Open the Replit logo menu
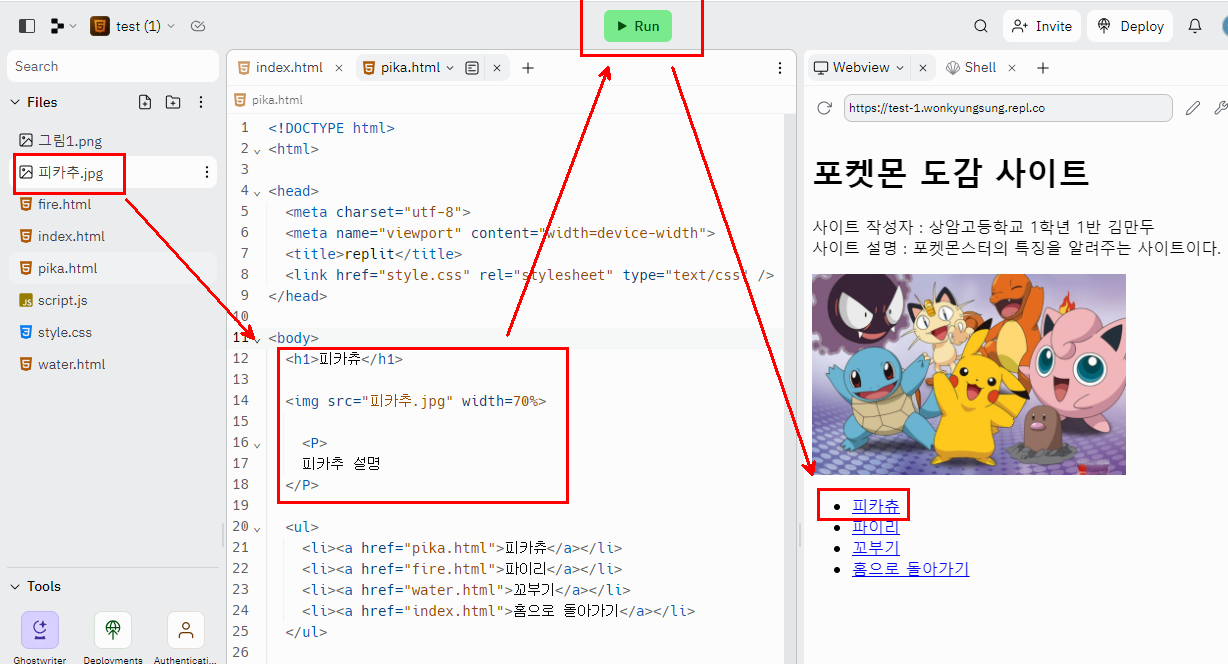Image resolution: width=1228 pixels, height=664 pixels. coord(63,26)
